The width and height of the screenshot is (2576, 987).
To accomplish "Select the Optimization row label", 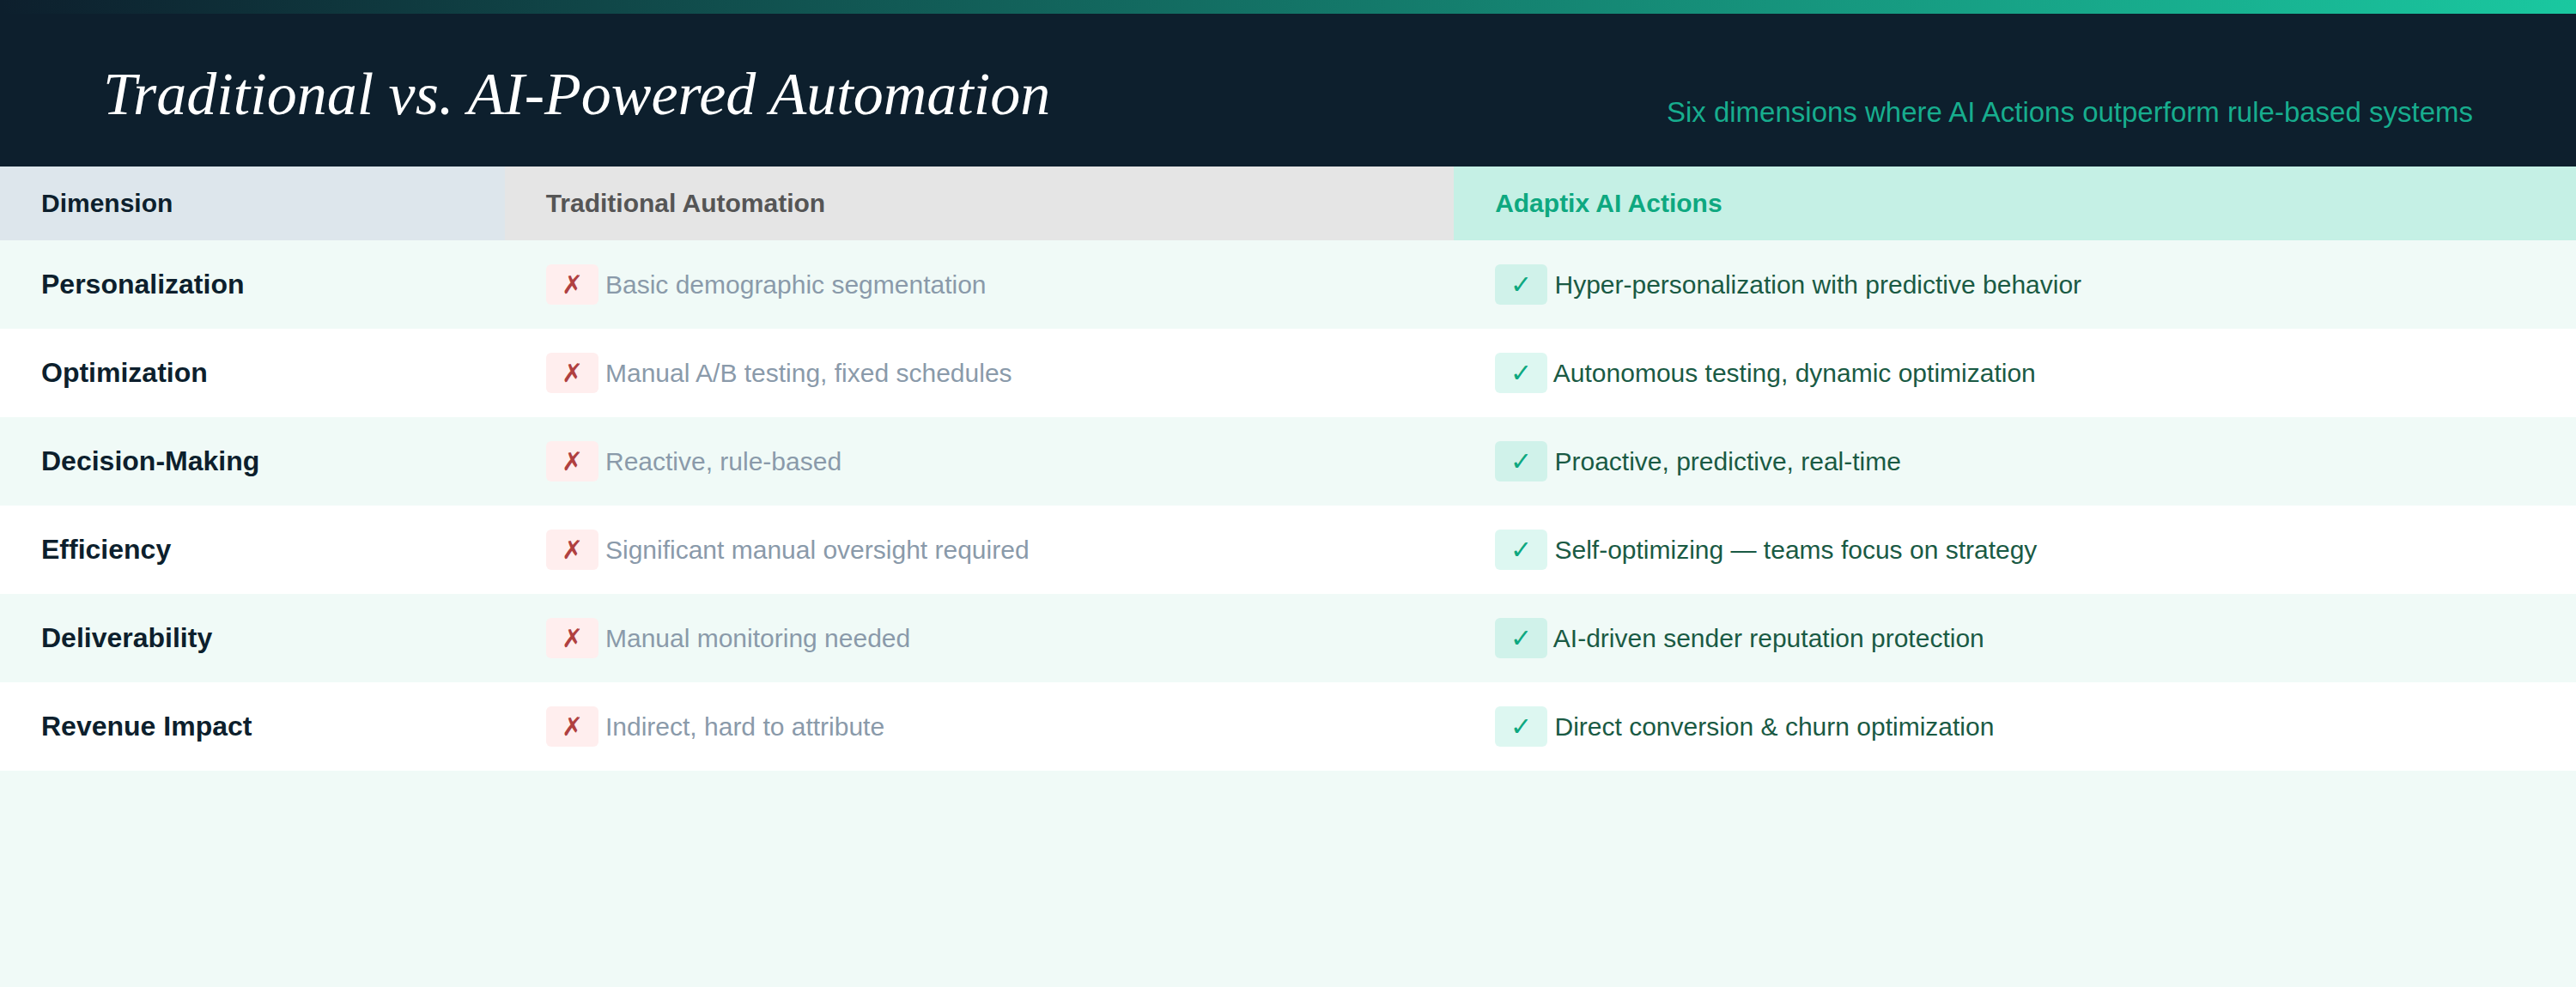I will [x=124, y=373].
